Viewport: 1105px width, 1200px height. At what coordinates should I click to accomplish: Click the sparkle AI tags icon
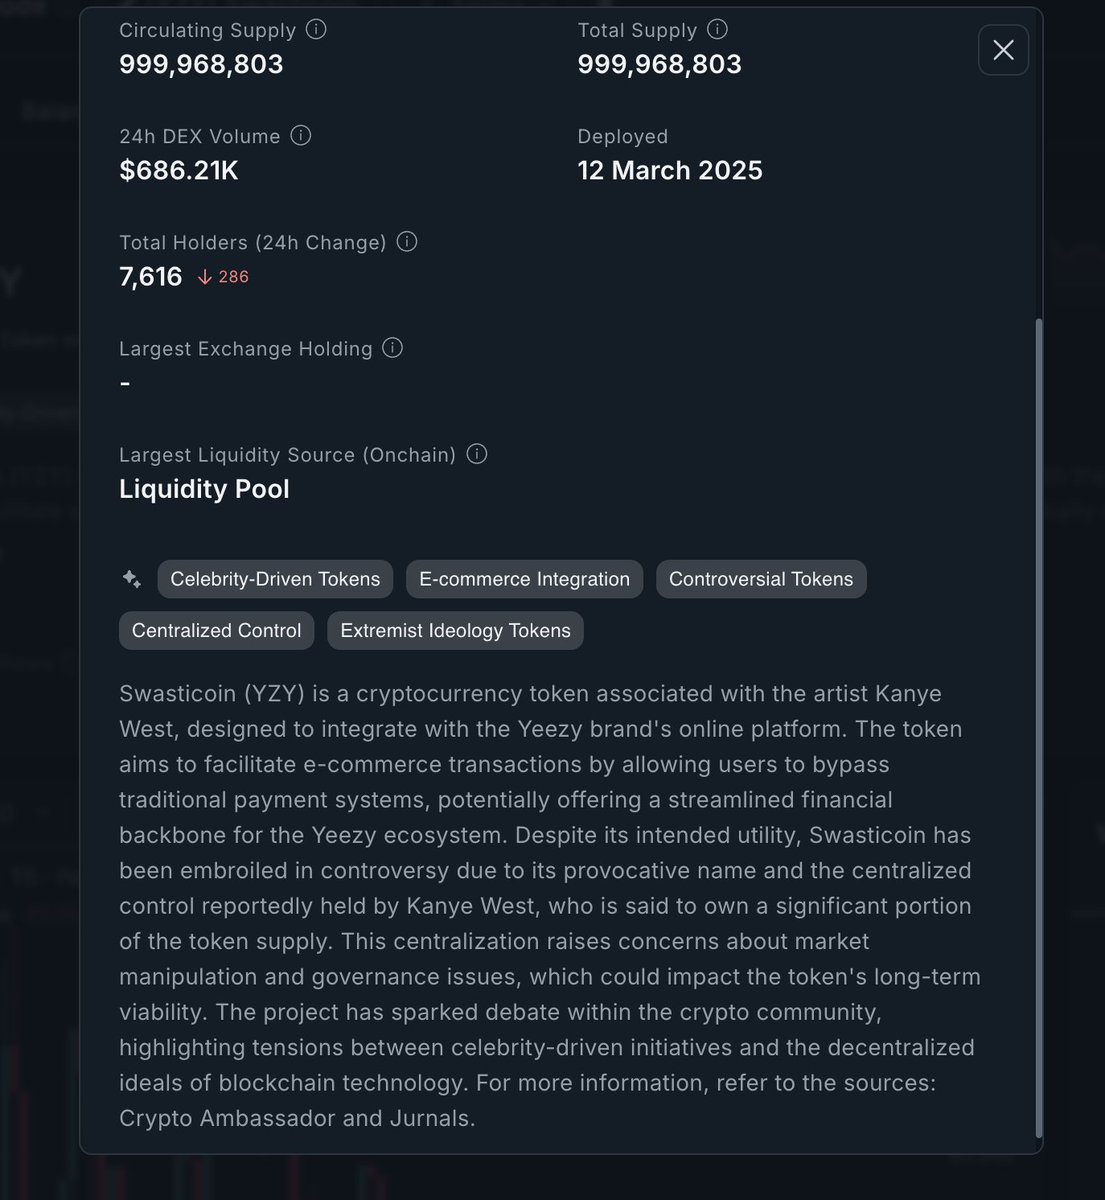131,579
